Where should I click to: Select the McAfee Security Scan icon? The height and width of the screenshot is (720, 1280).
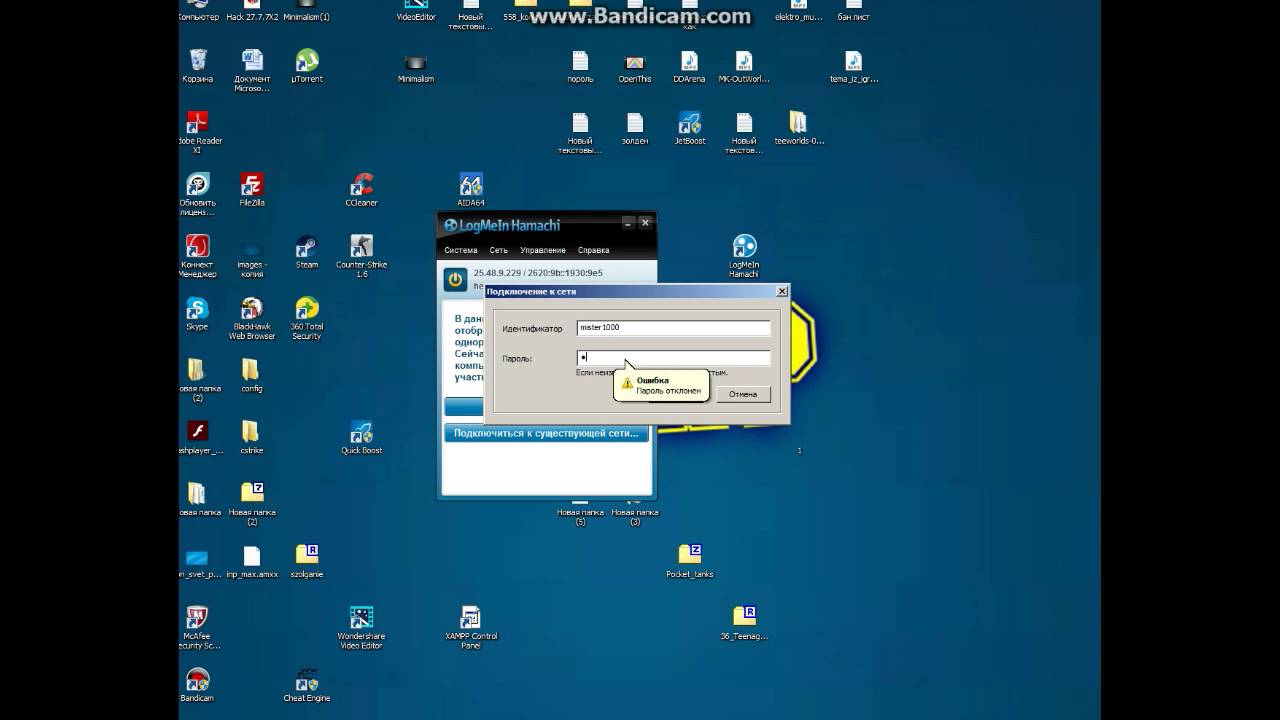[x=199, y=628]
